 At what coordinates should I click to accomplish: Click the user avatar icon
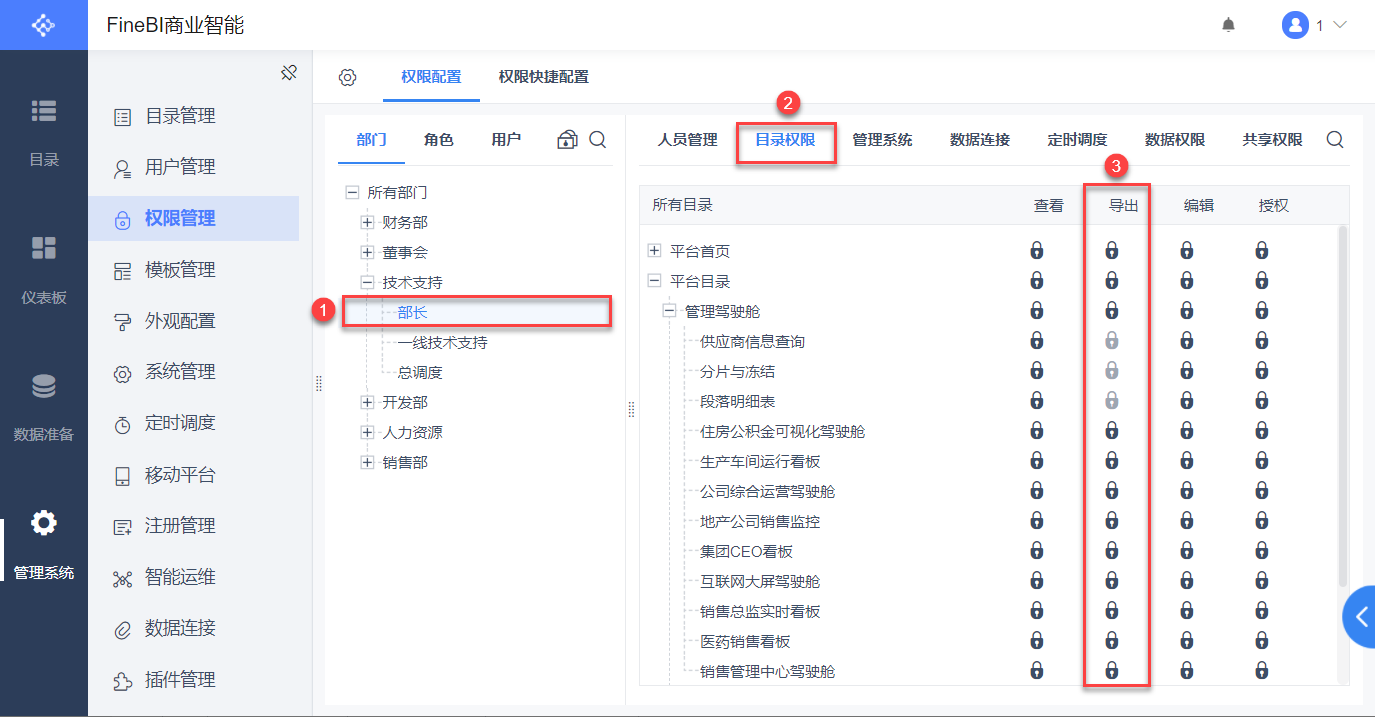click(x=1295, y=25)
